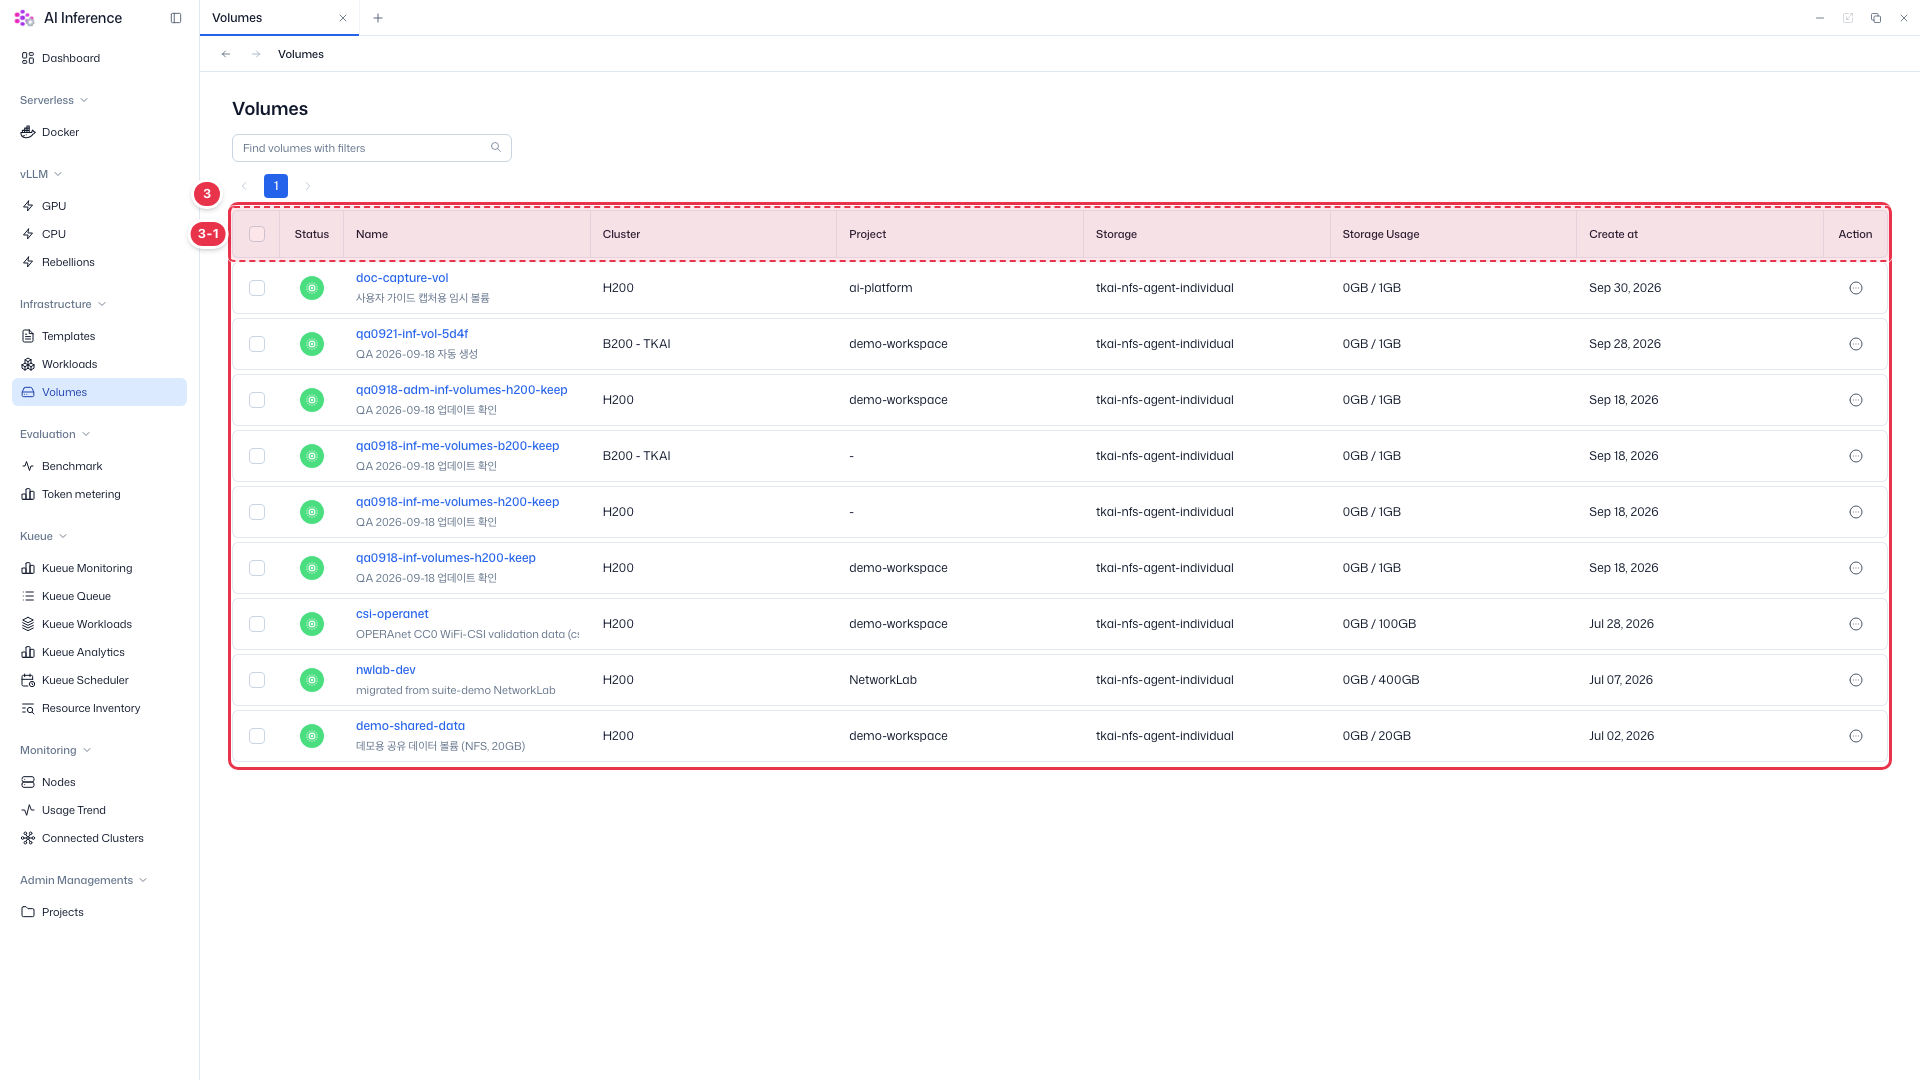Collapse the vLLM section

tap(41, 174)
